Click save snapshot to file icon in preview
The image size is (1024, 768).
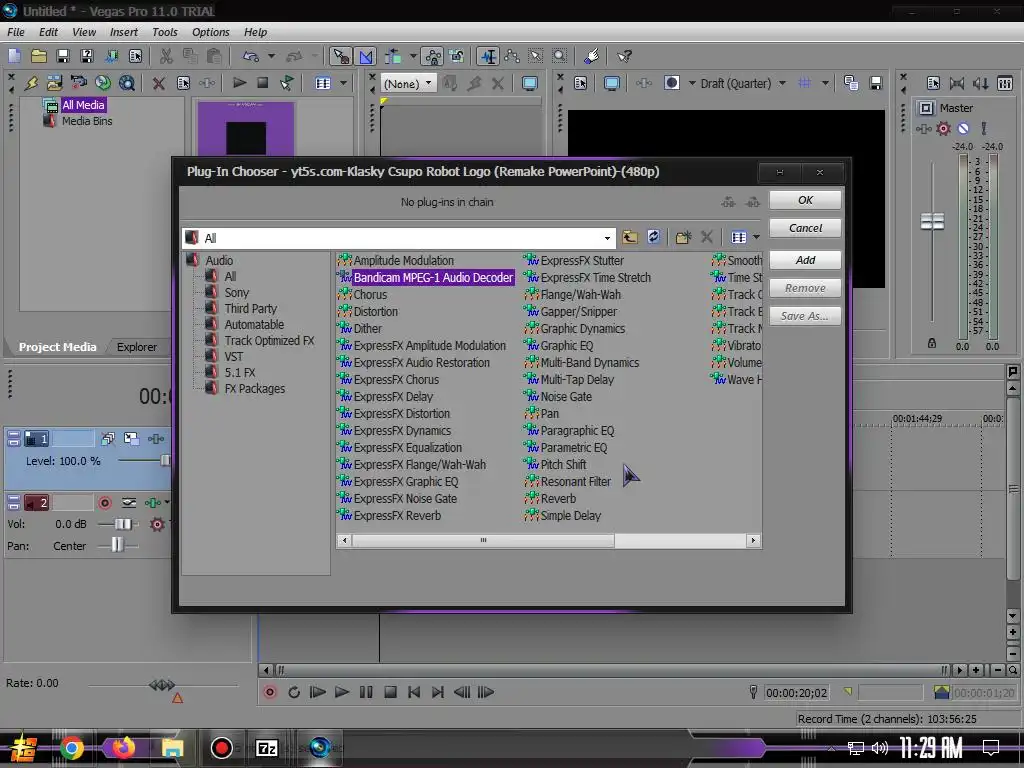876,83
